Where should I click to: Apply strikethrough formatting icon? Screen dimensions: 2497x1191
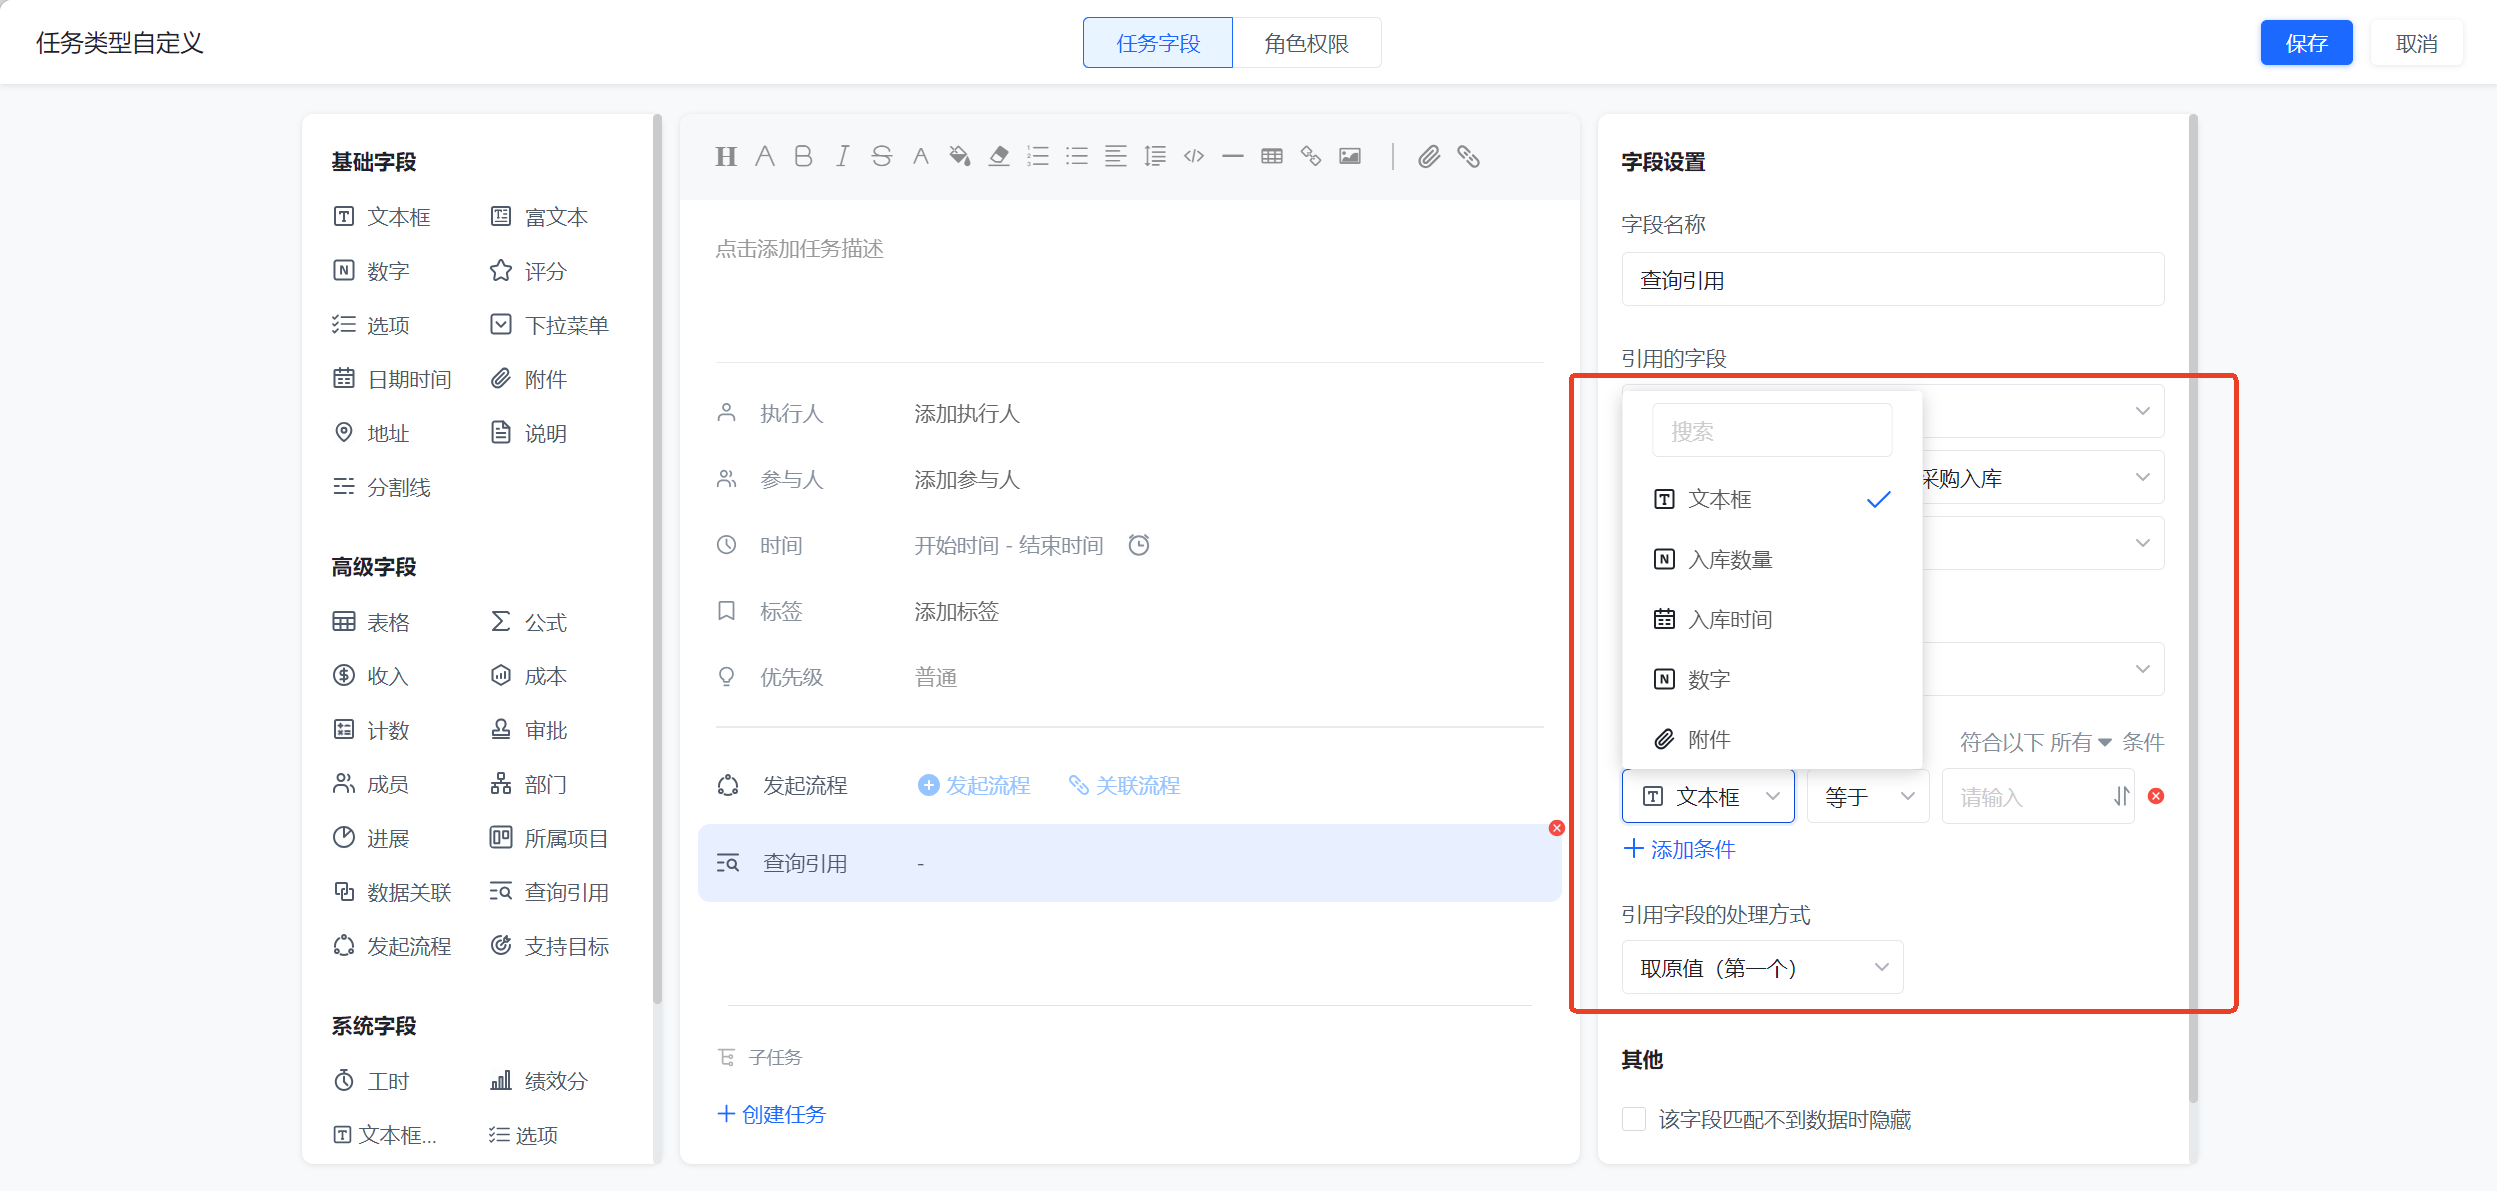click(881, 157)
